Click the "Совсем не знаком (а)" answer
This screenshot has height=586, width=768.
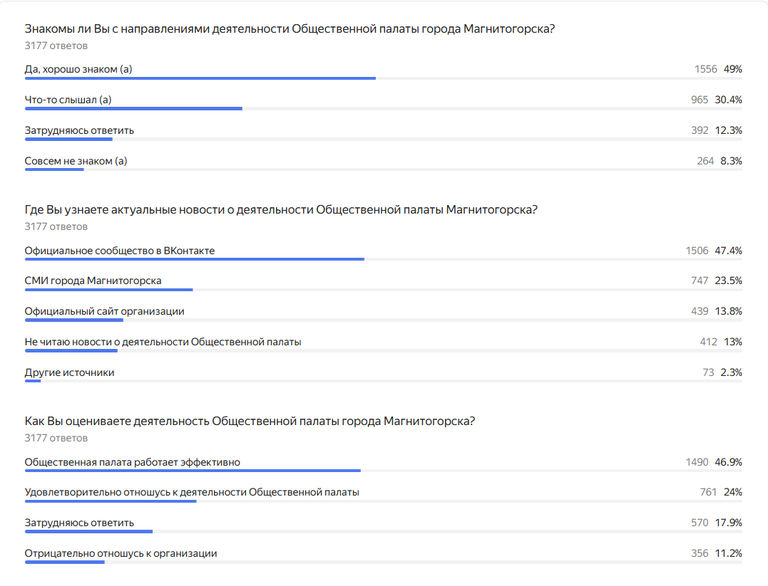pos(76,161)
